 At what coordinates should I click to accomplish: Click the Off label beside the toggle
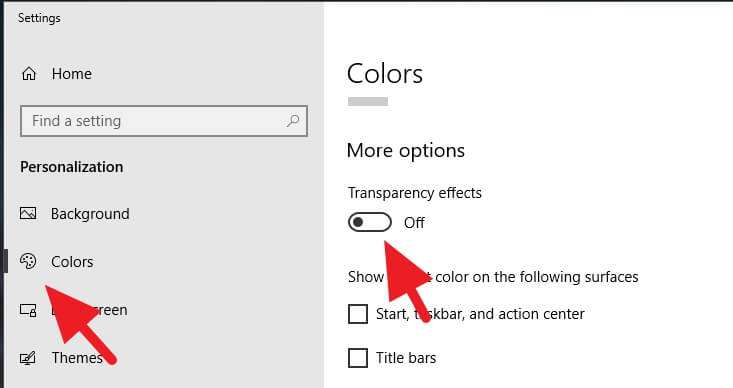(x=414, y=223)
